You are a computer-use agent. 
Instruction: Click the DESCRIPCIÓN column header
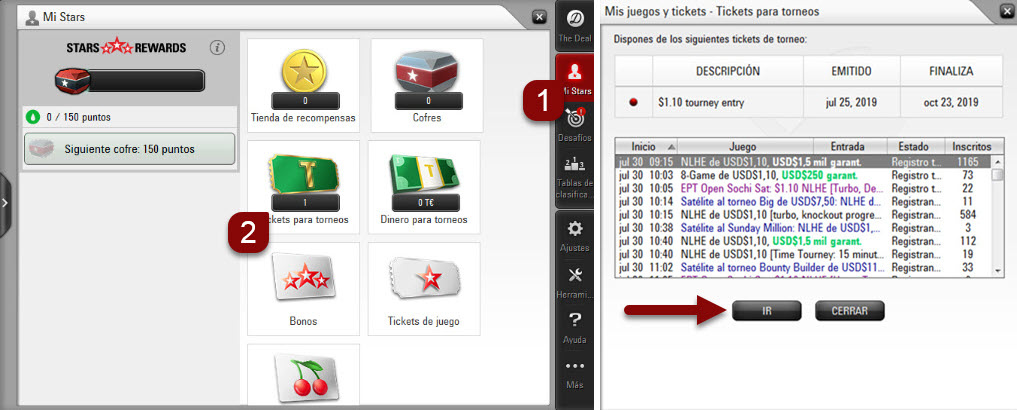728,71
